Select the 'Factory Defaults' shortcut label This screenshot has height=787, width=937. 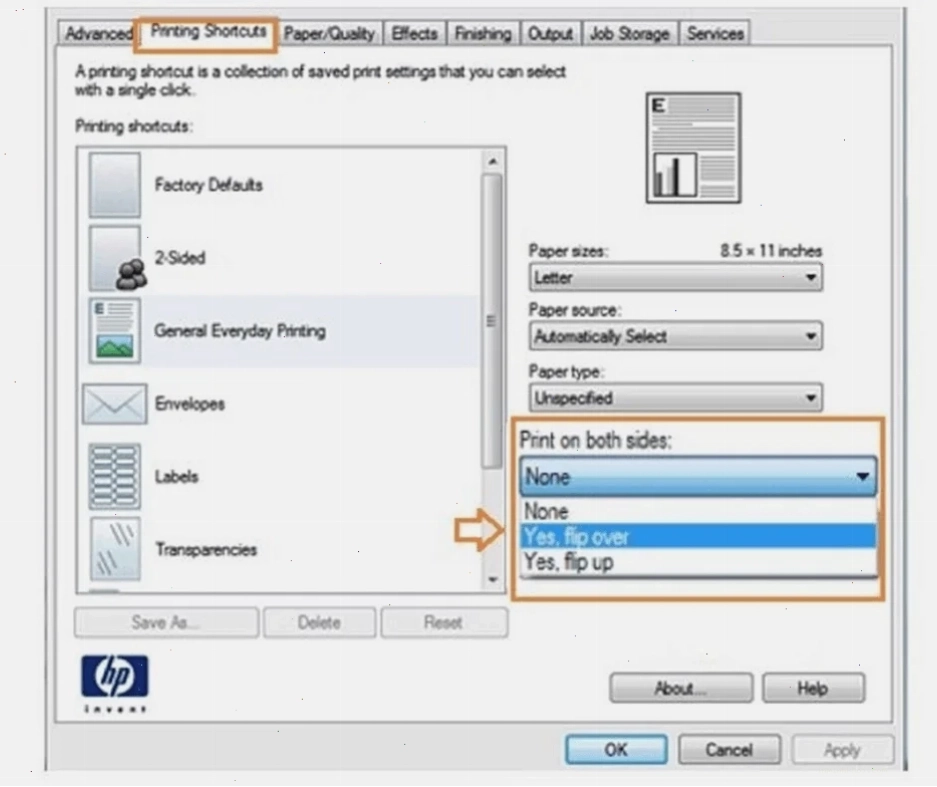click(x=209, y=185)
